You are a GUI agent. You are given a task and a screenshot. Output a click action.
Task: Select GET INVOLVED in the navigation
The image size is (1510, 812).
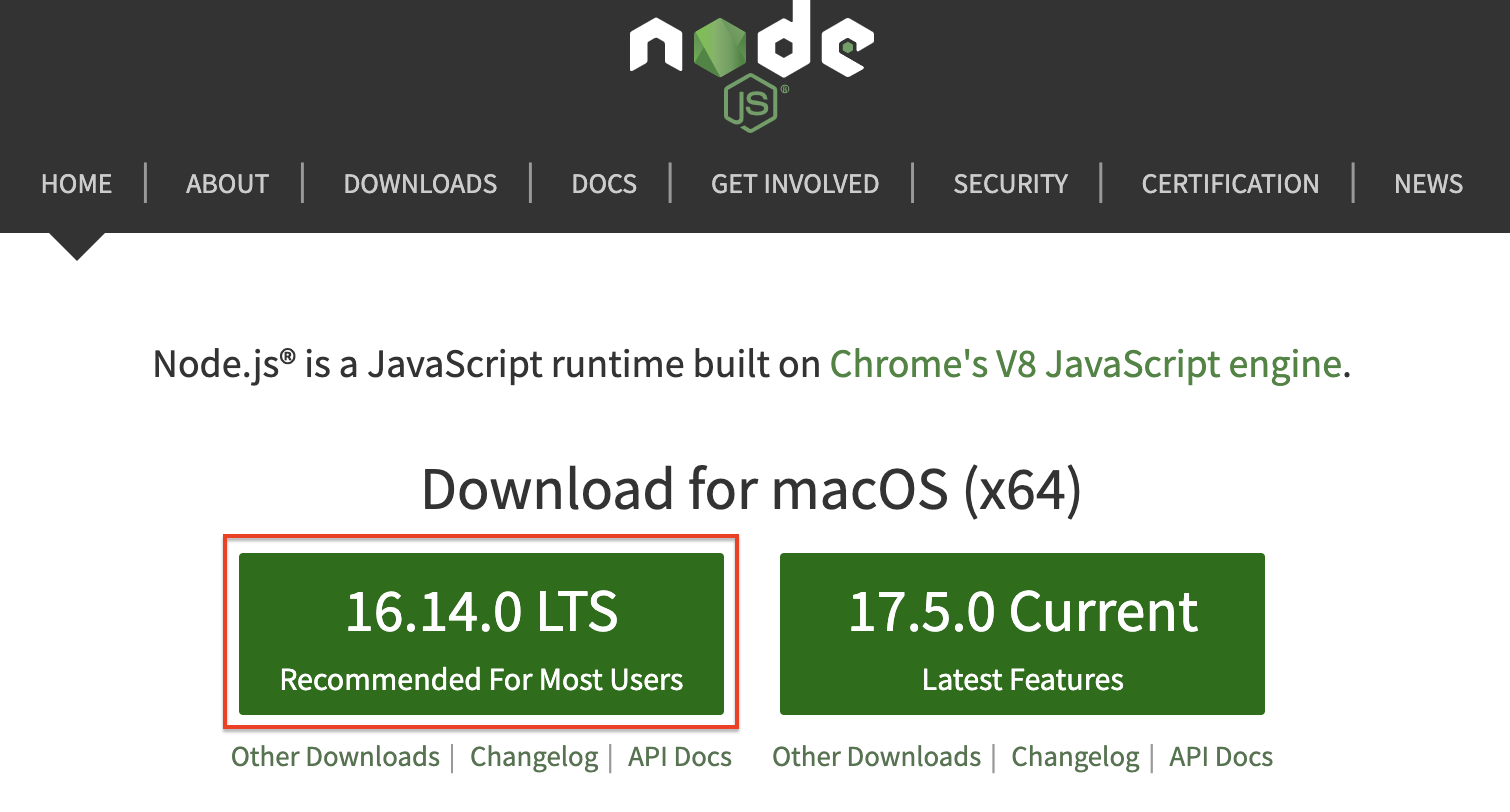(795, 184)
